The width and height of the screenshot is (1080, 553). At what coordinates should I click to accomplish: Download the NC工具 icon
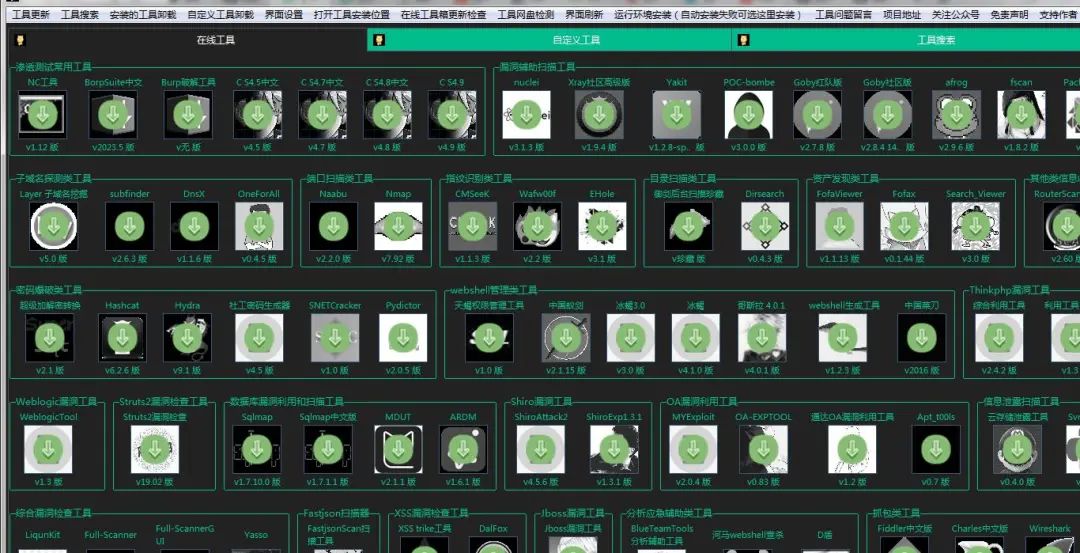[x=43, y=114]
